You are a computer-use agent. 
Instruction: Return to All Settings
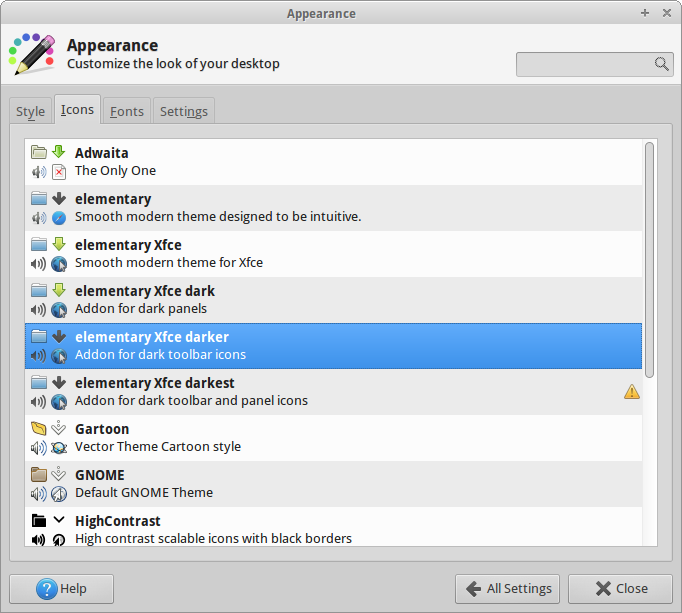pos(507,589)
